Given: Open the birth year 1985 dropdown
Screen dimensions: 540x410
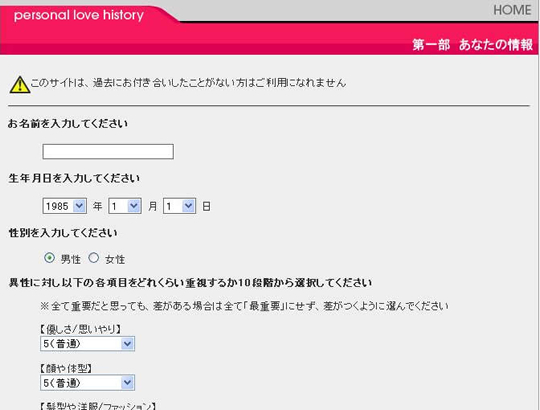Looking at the screenshot, I should [64, 206].
